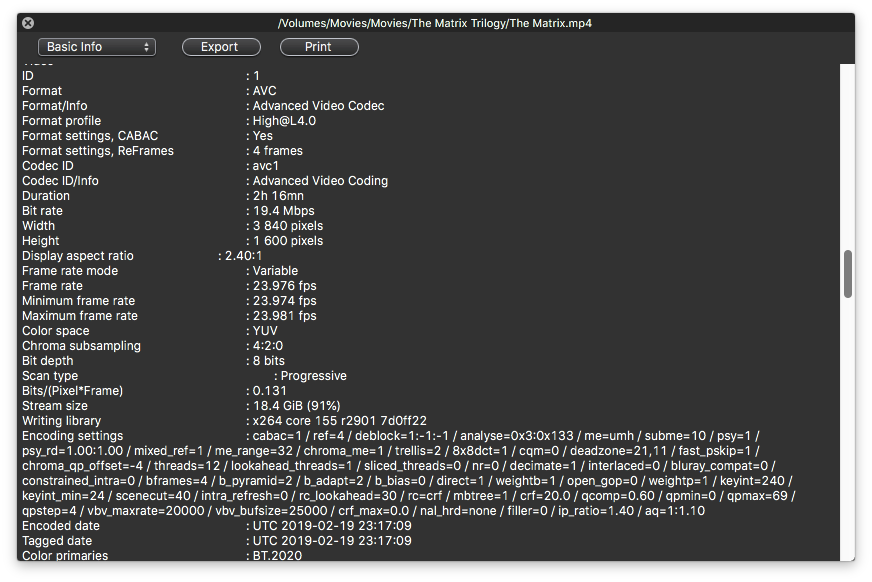
Task: Click the Encoding settings label
Action: [x=73, y=436]
